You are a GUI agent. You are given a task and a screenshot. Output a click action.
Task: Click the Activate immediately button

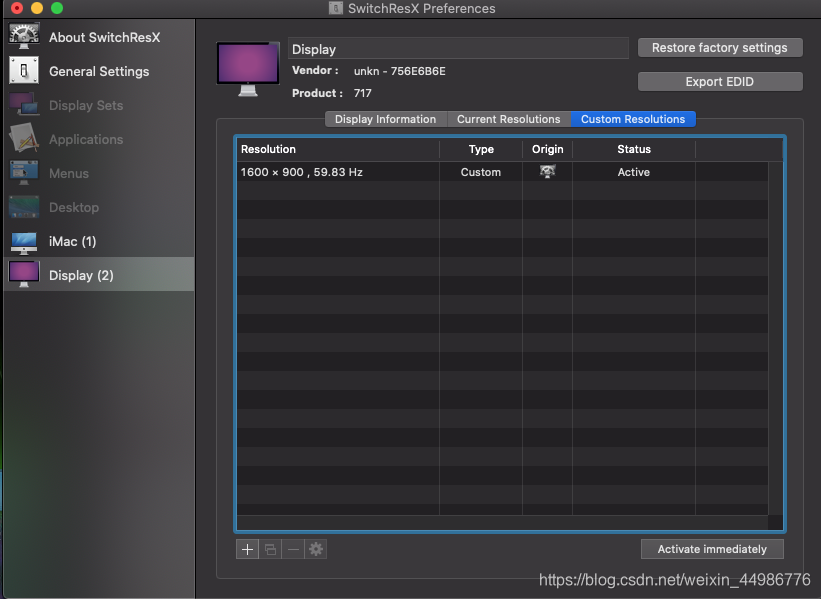712,549
